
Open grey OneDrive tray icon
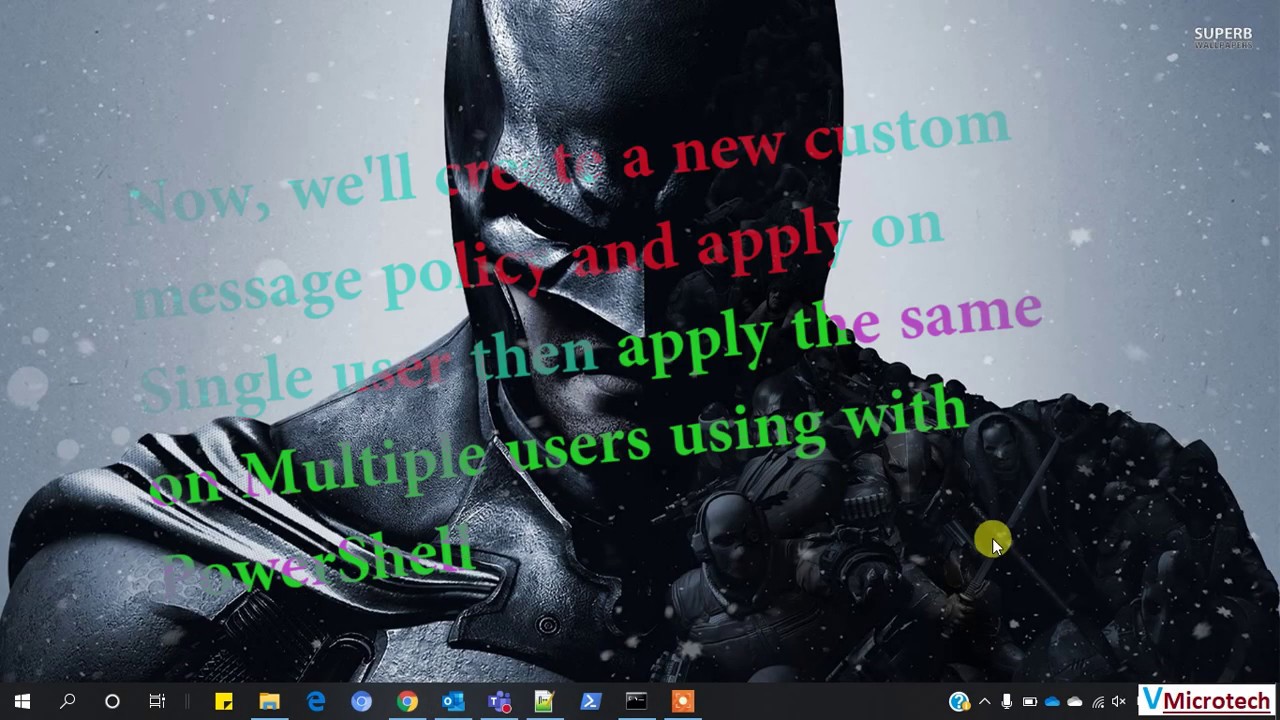[1075, 702]
